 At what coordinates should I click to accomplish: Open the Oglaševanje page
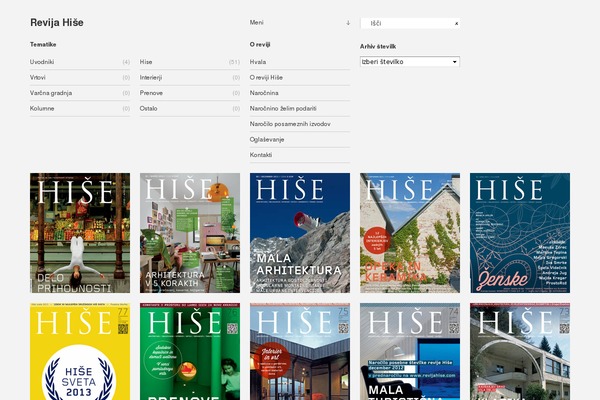click(x=300, y=140)
